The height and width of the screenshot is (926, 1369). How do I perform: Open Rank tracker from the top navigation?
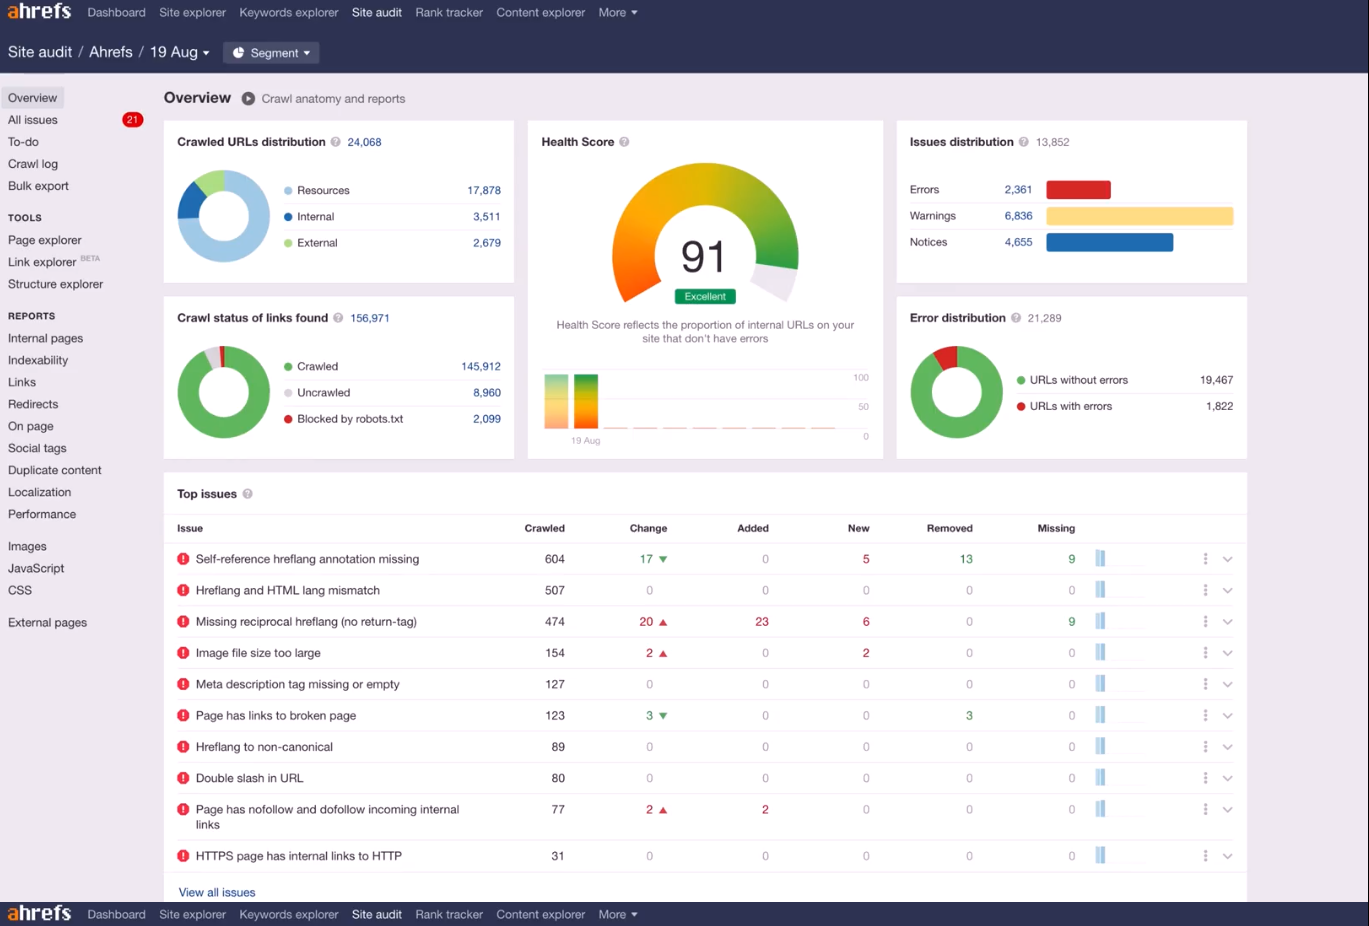449,13
